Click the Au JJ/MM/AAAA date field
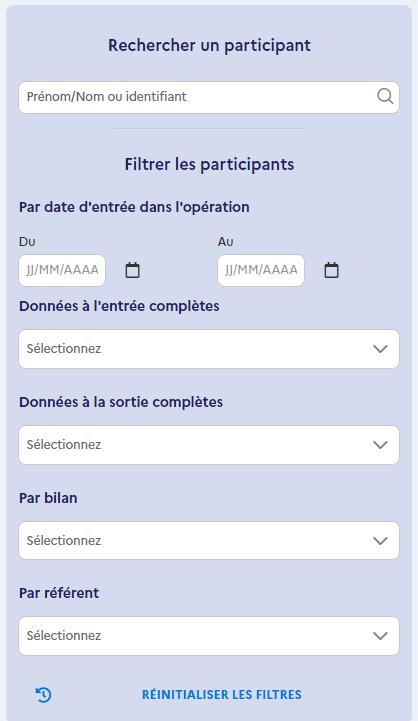 tap(261, 270)
